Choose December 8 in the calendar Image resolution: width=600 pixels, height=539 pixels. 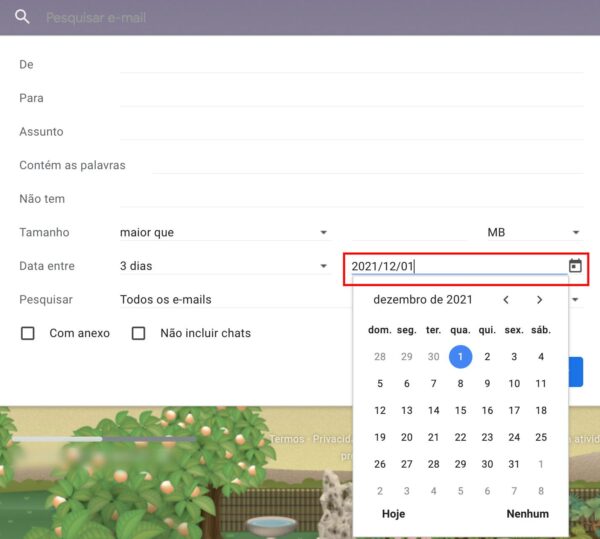click(460, 383)
